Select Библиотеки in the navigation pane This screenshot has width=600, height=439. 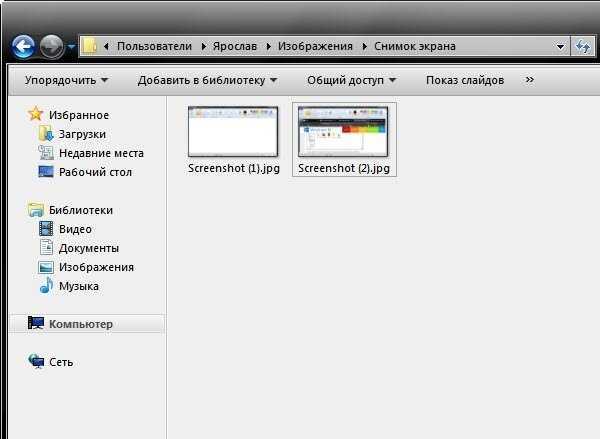tap(81, 210)
